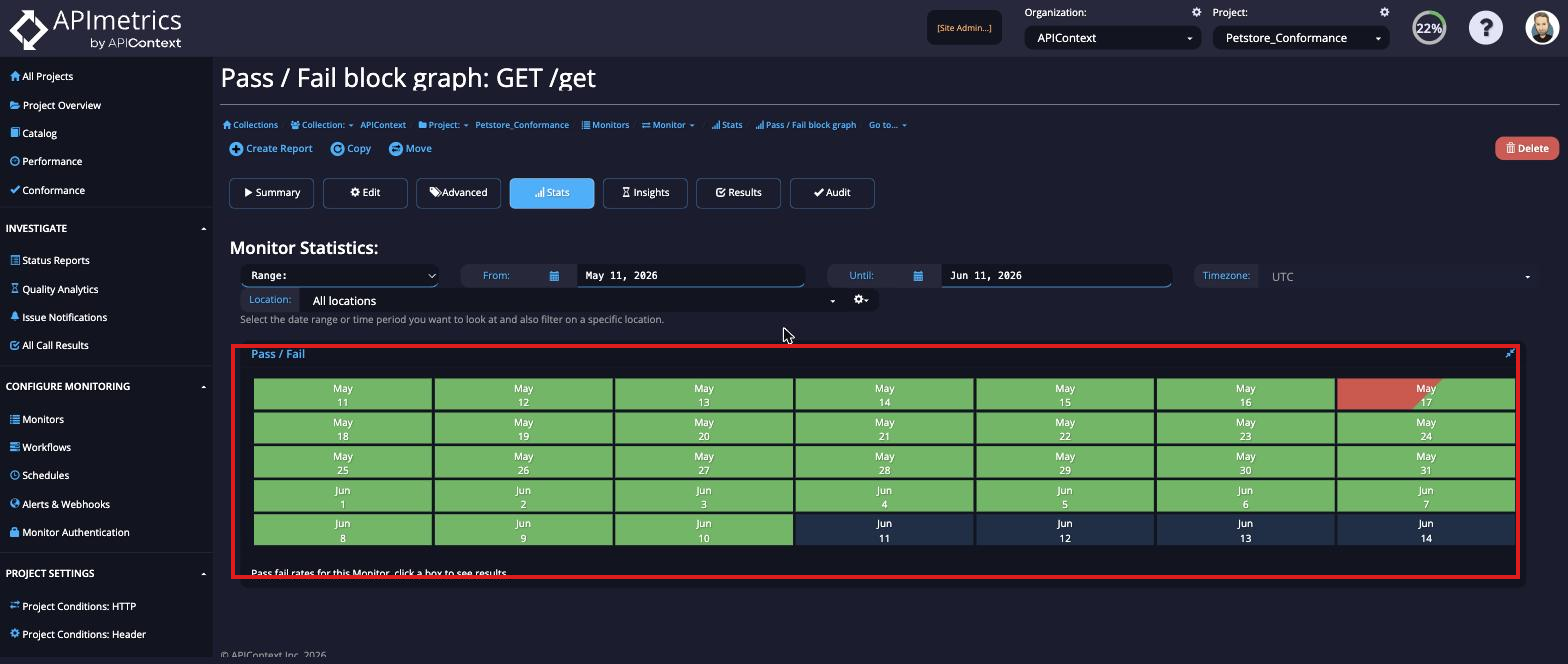Collapse the INVESTIGATE sidebar section
Image resolution: width=1568 pixels, height=664 pixels.
(x=204, y=229)
